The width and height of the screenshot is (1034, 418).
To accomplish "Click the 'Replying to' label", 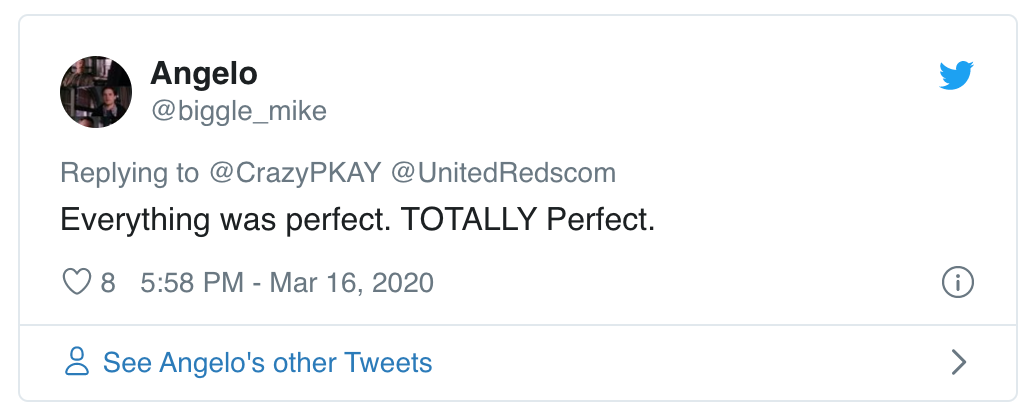I will [x=130, y=173].
